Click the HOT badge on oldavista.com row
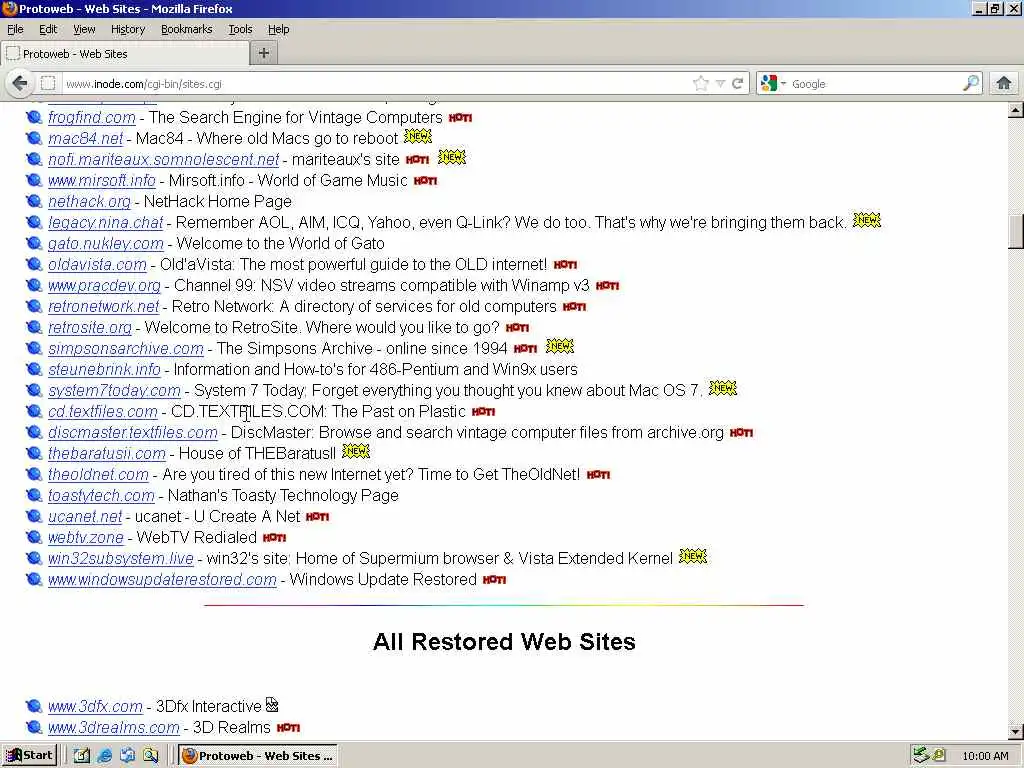Image resolution: width=1024 pixels, height=768 pixels. coord(565,264)
